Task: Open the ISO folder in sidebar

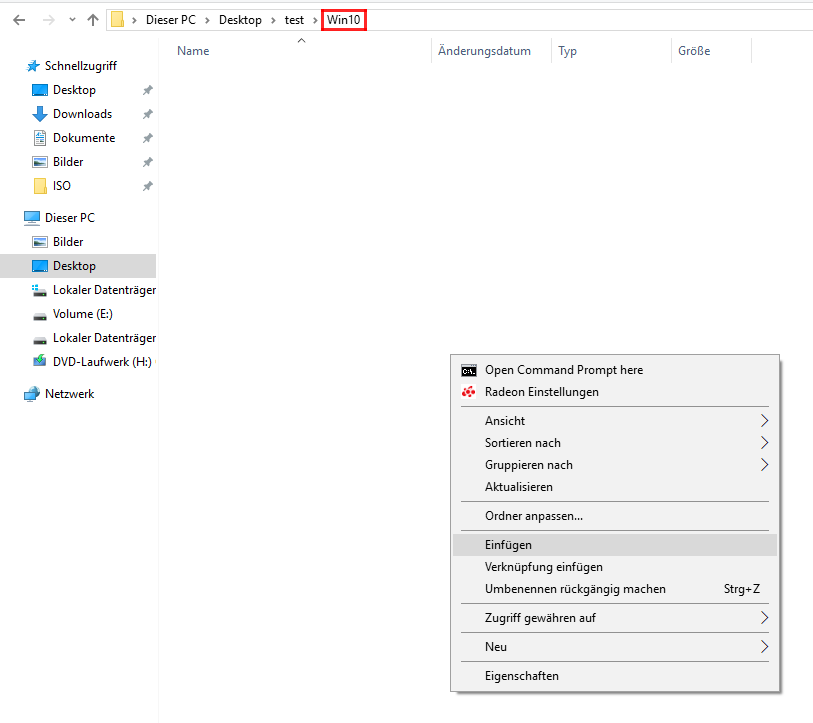Action: tap(62, 186)
